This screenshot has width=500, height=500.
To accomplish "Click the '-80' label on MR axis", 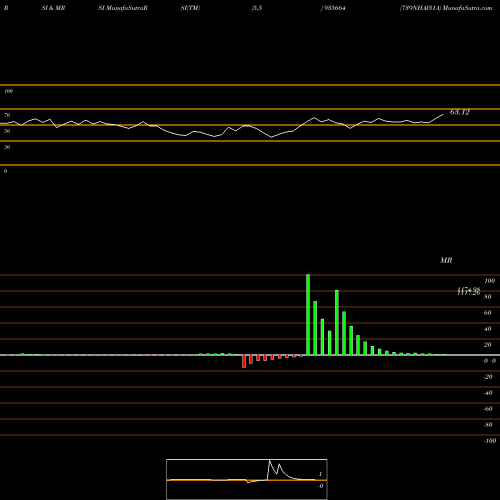I will [x=488, y=425].
